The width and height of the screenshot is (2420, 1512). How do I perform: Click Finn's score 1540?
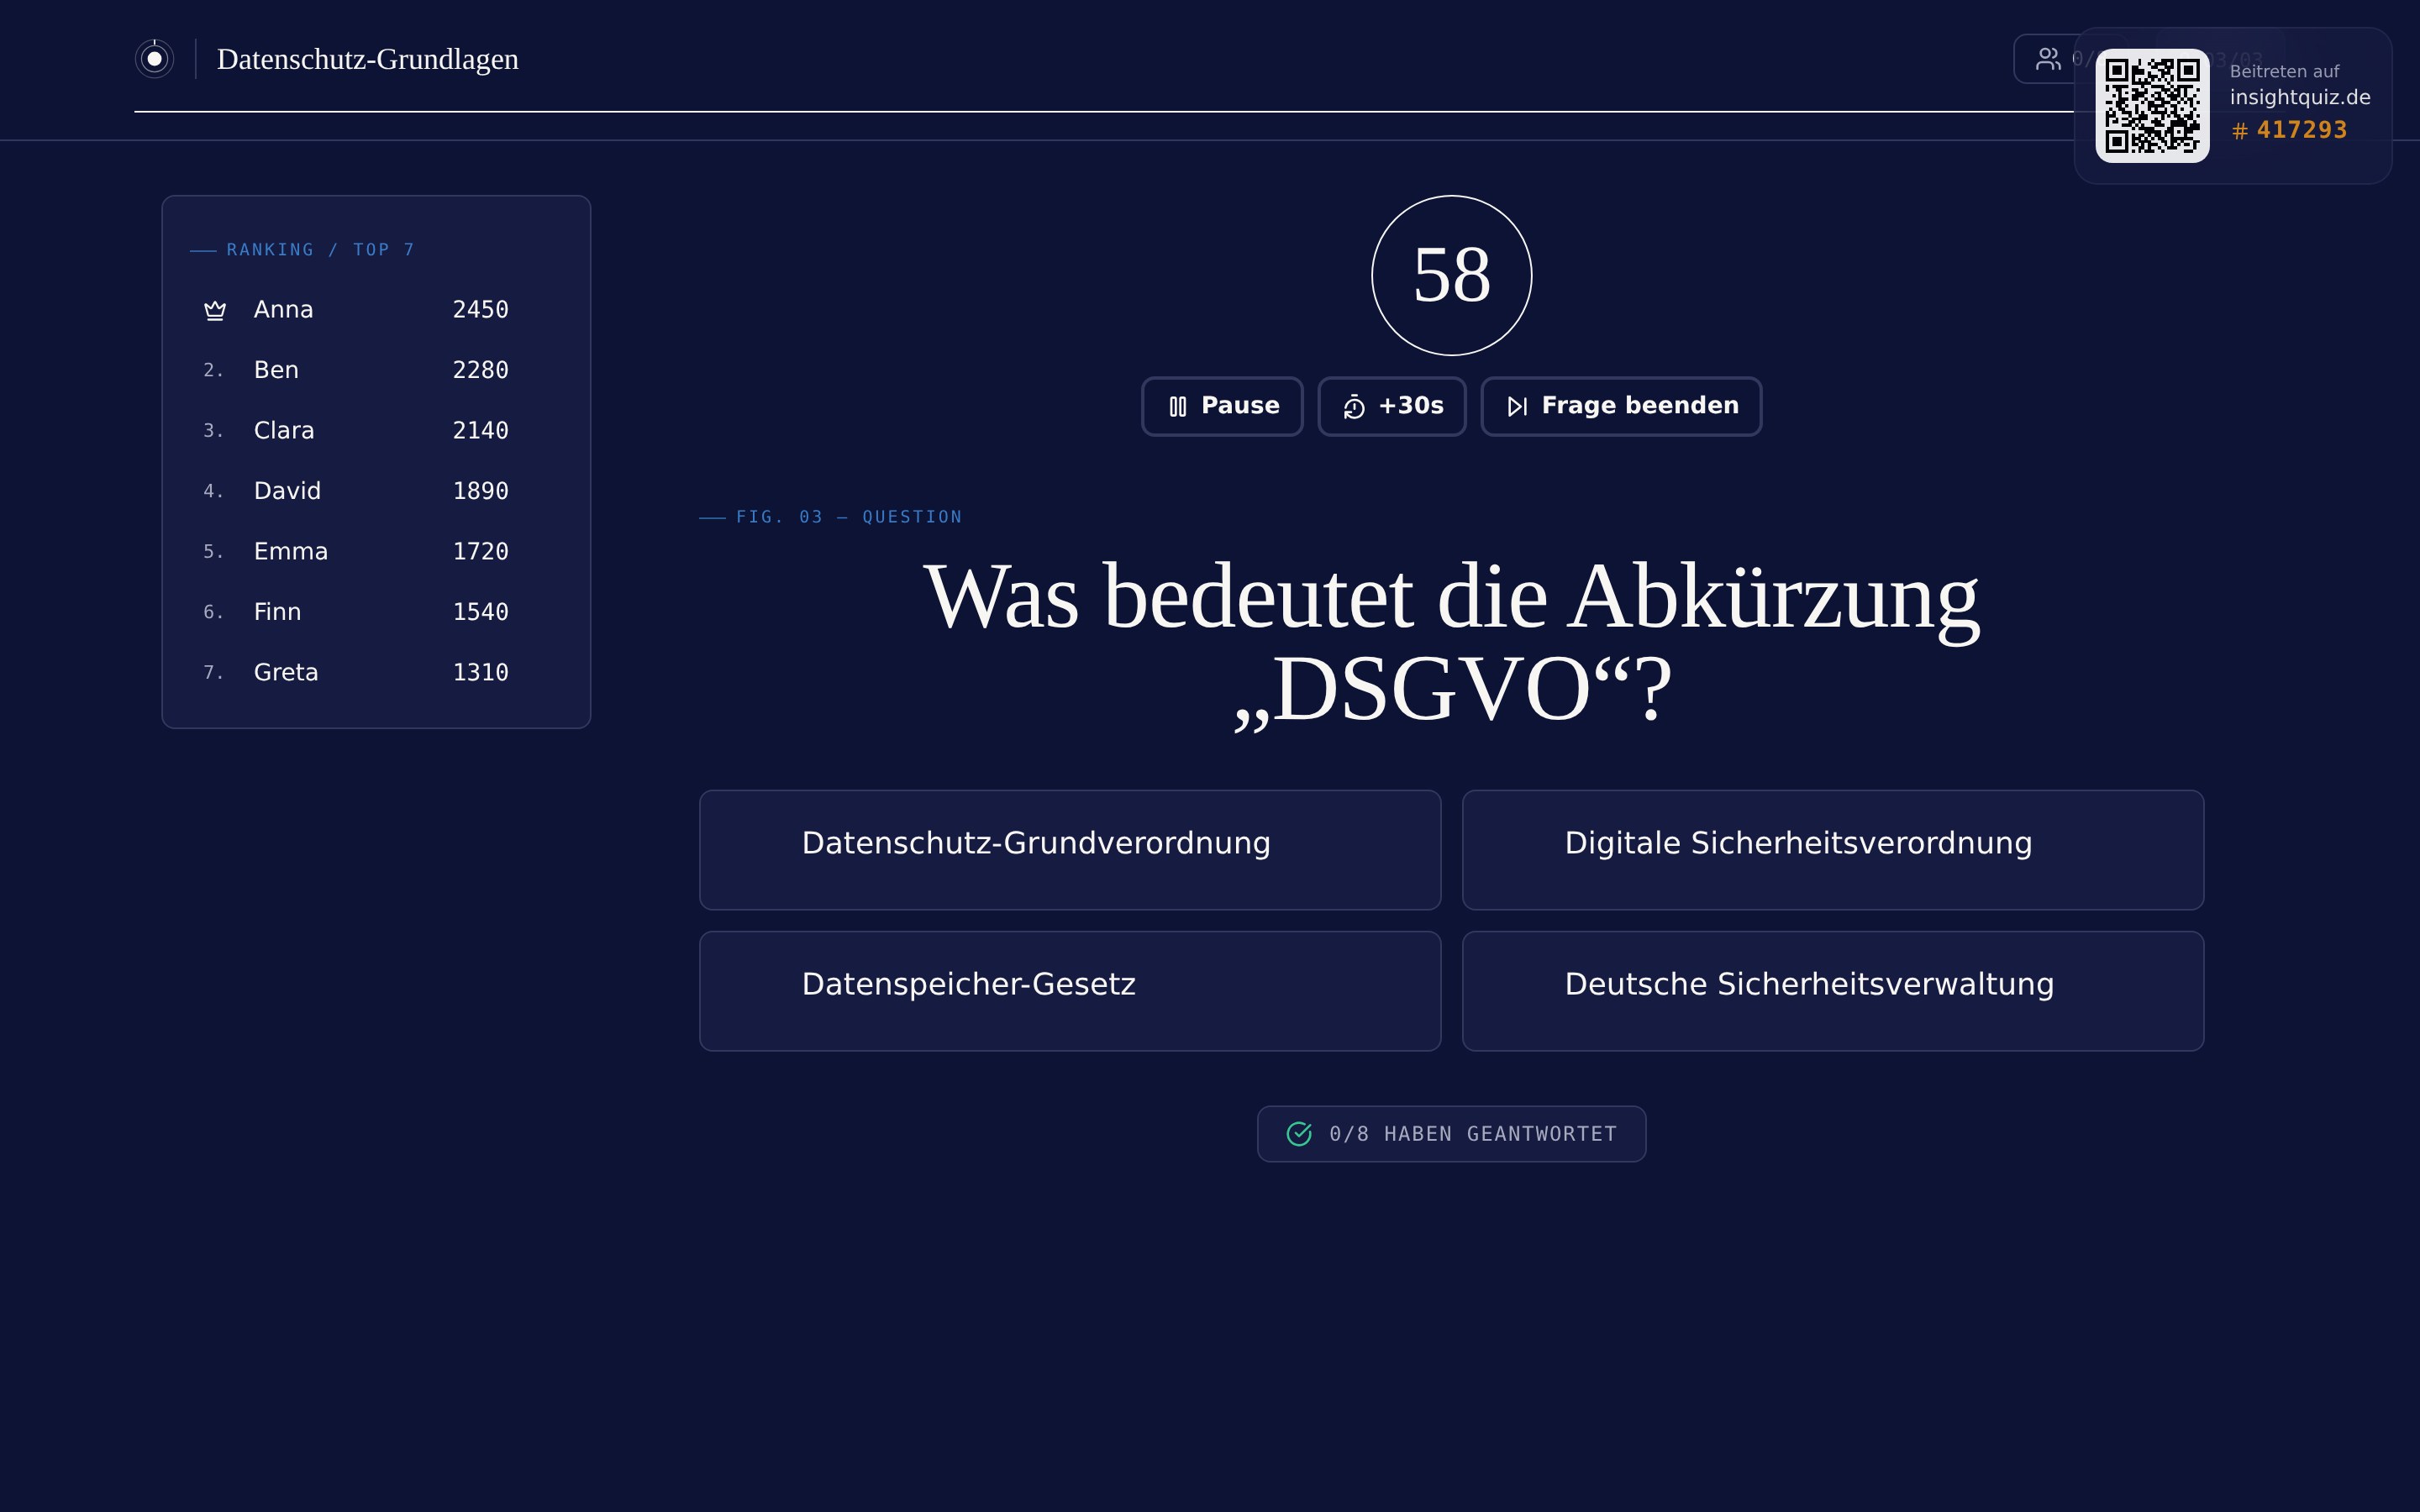pyautogui.click(x=480, y=612)
